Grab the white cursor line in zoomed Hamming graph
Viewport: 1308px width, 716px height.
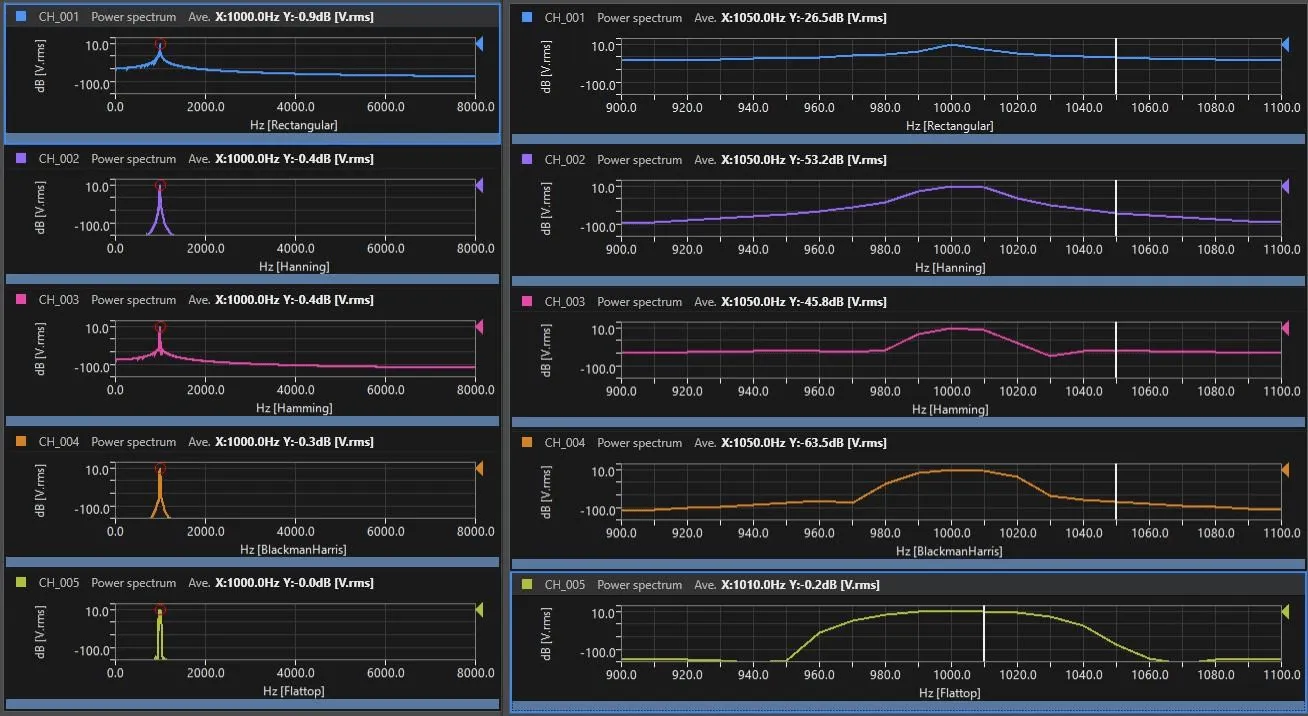(1116, 350)
